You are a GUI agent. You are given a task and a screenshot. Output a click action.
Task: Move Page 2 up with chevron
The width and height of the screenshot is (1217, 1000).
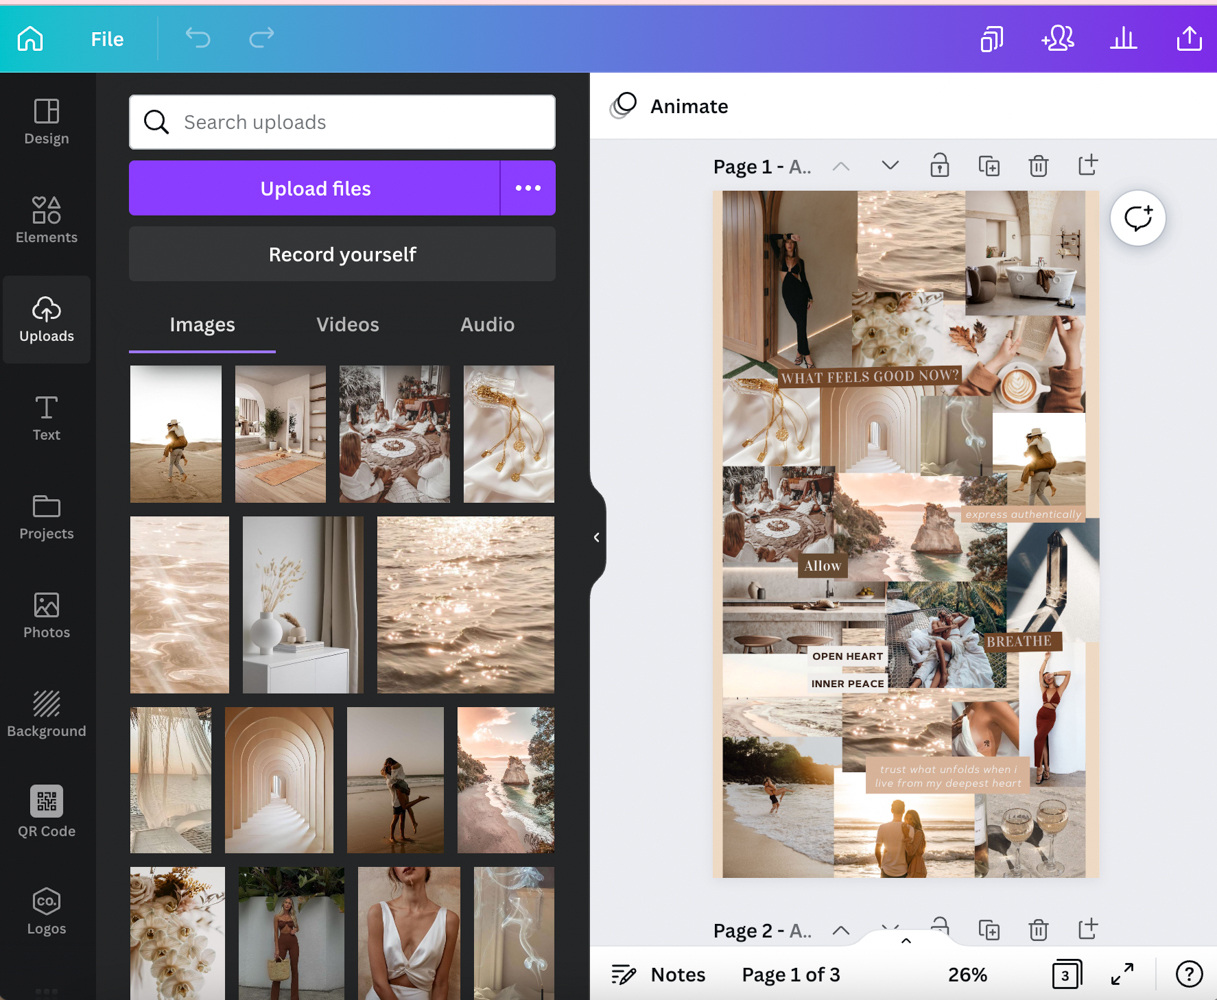(x=841, y=931)
